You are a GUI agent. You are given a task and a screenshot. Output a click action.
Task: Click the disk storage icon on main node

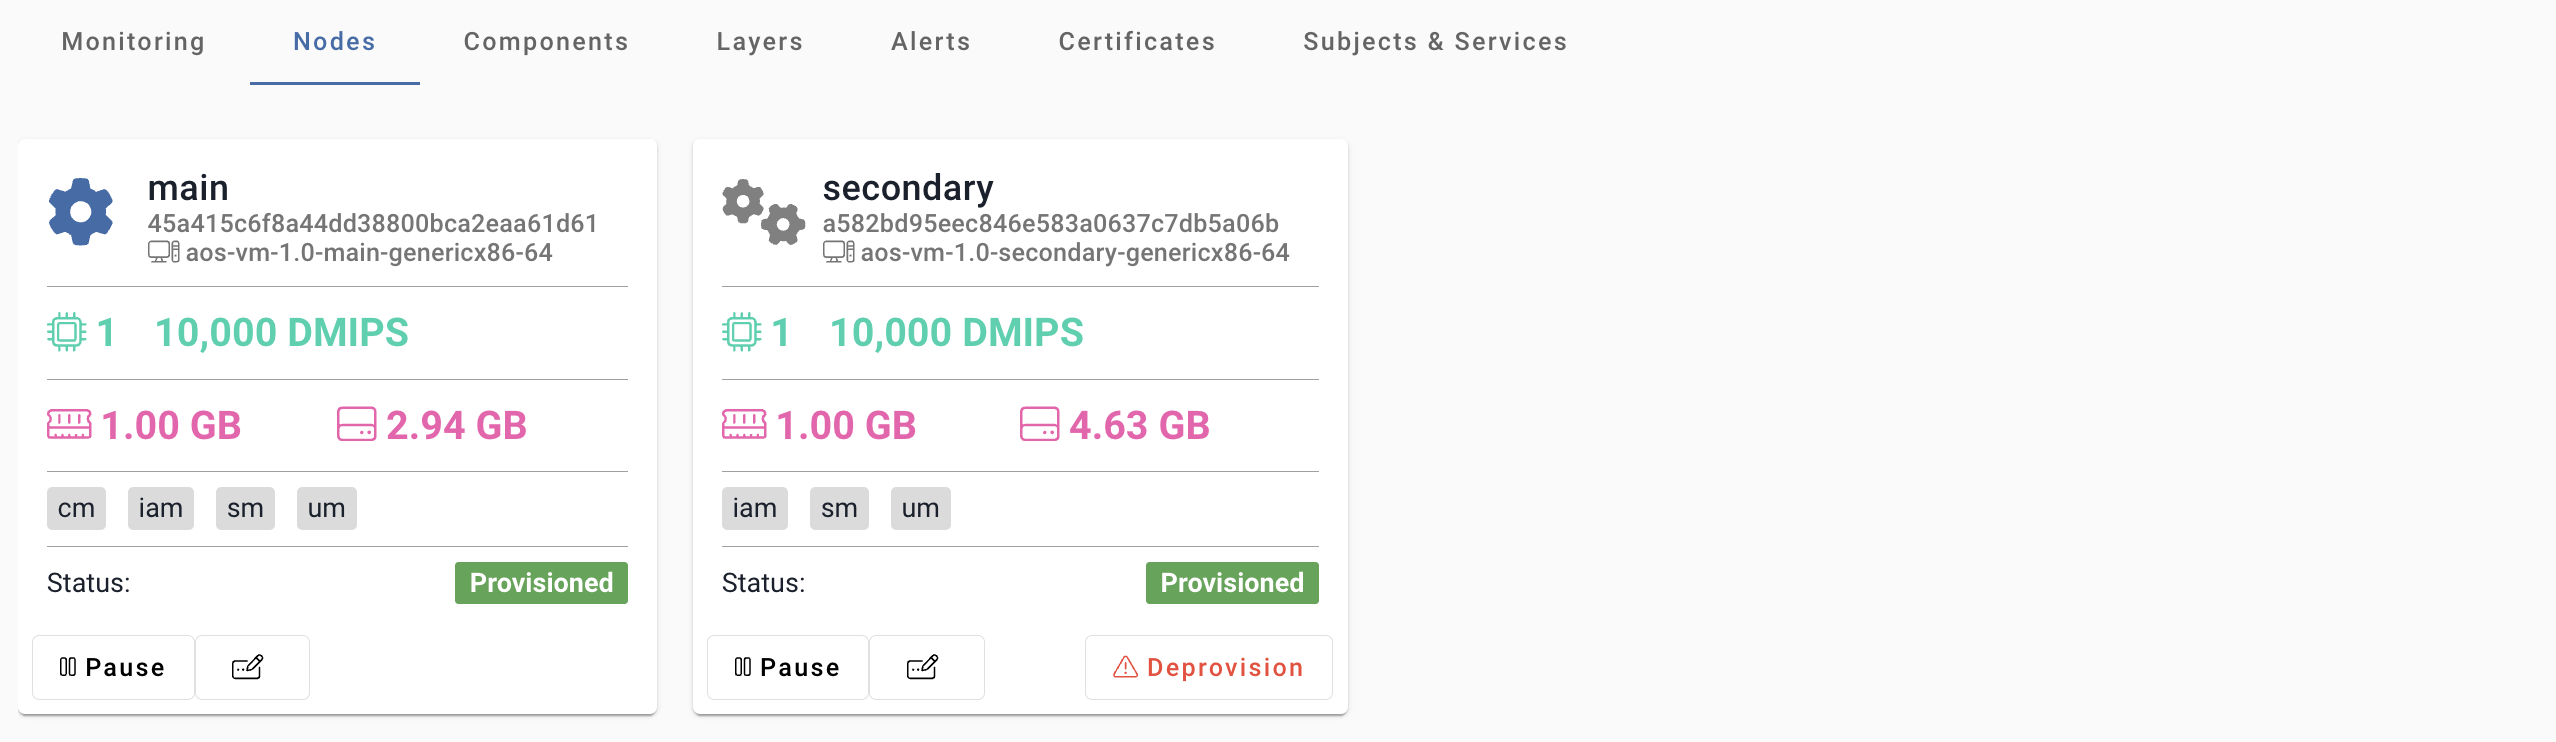tap(356, 425)
